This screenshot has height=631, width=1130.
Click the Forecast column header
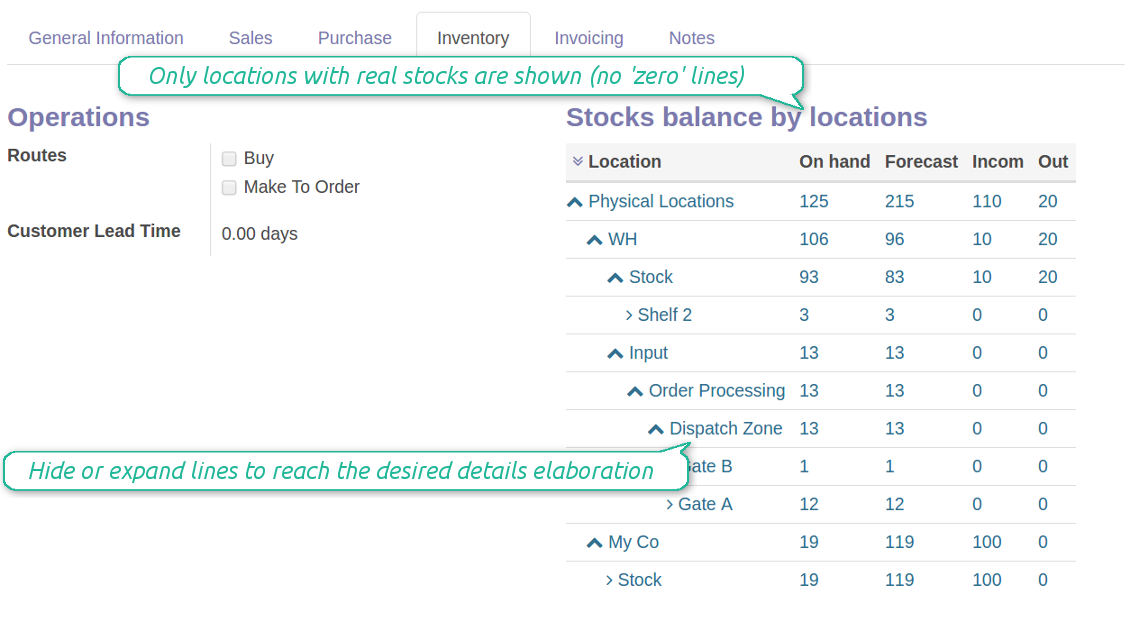pyautogui.click(x=921, y=161)
